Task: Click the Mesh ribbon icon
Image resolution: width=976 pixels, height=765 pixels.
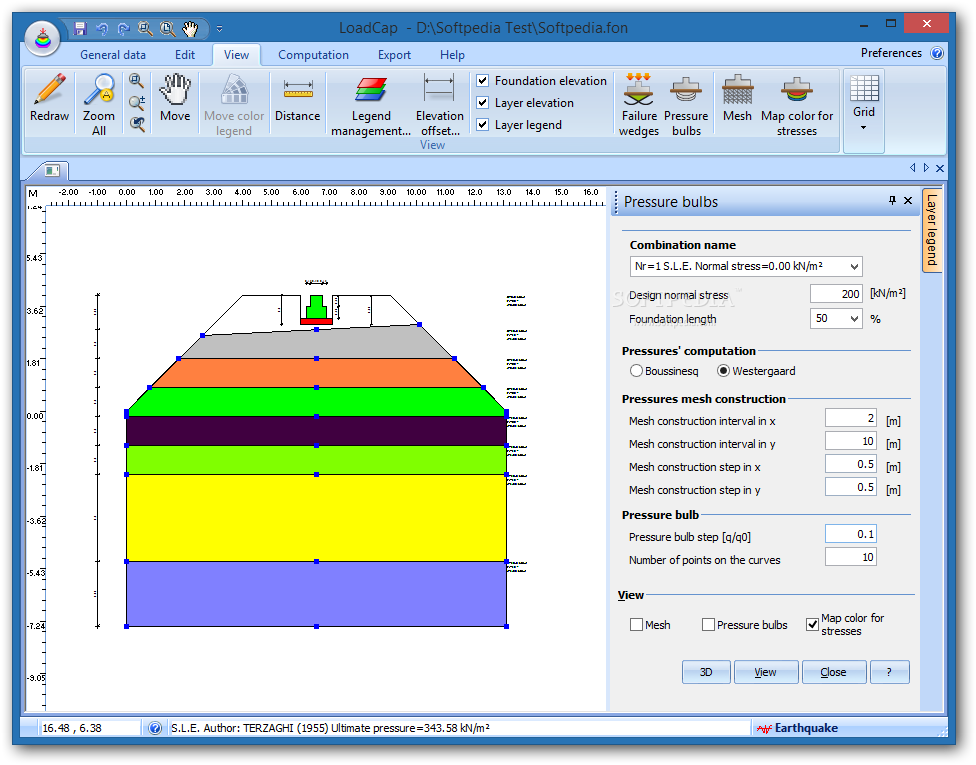Action: pos(738,89)
